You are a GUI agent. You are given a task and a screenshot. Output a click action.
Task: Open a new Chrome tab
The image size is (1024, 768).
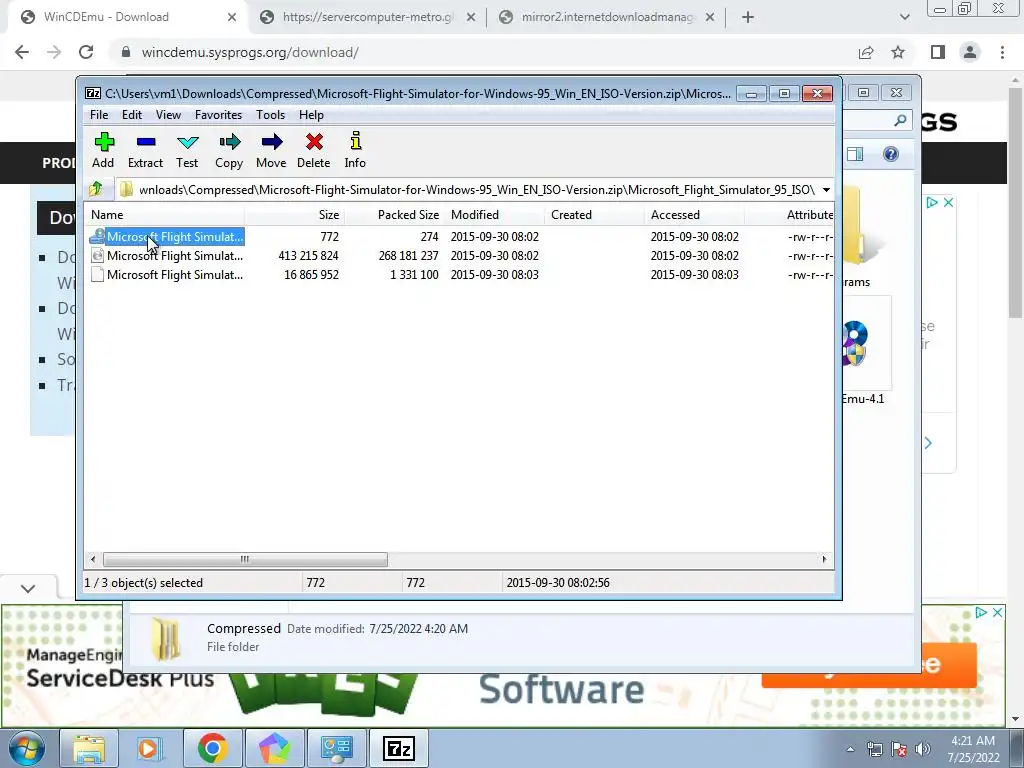[x=748, y=17]
